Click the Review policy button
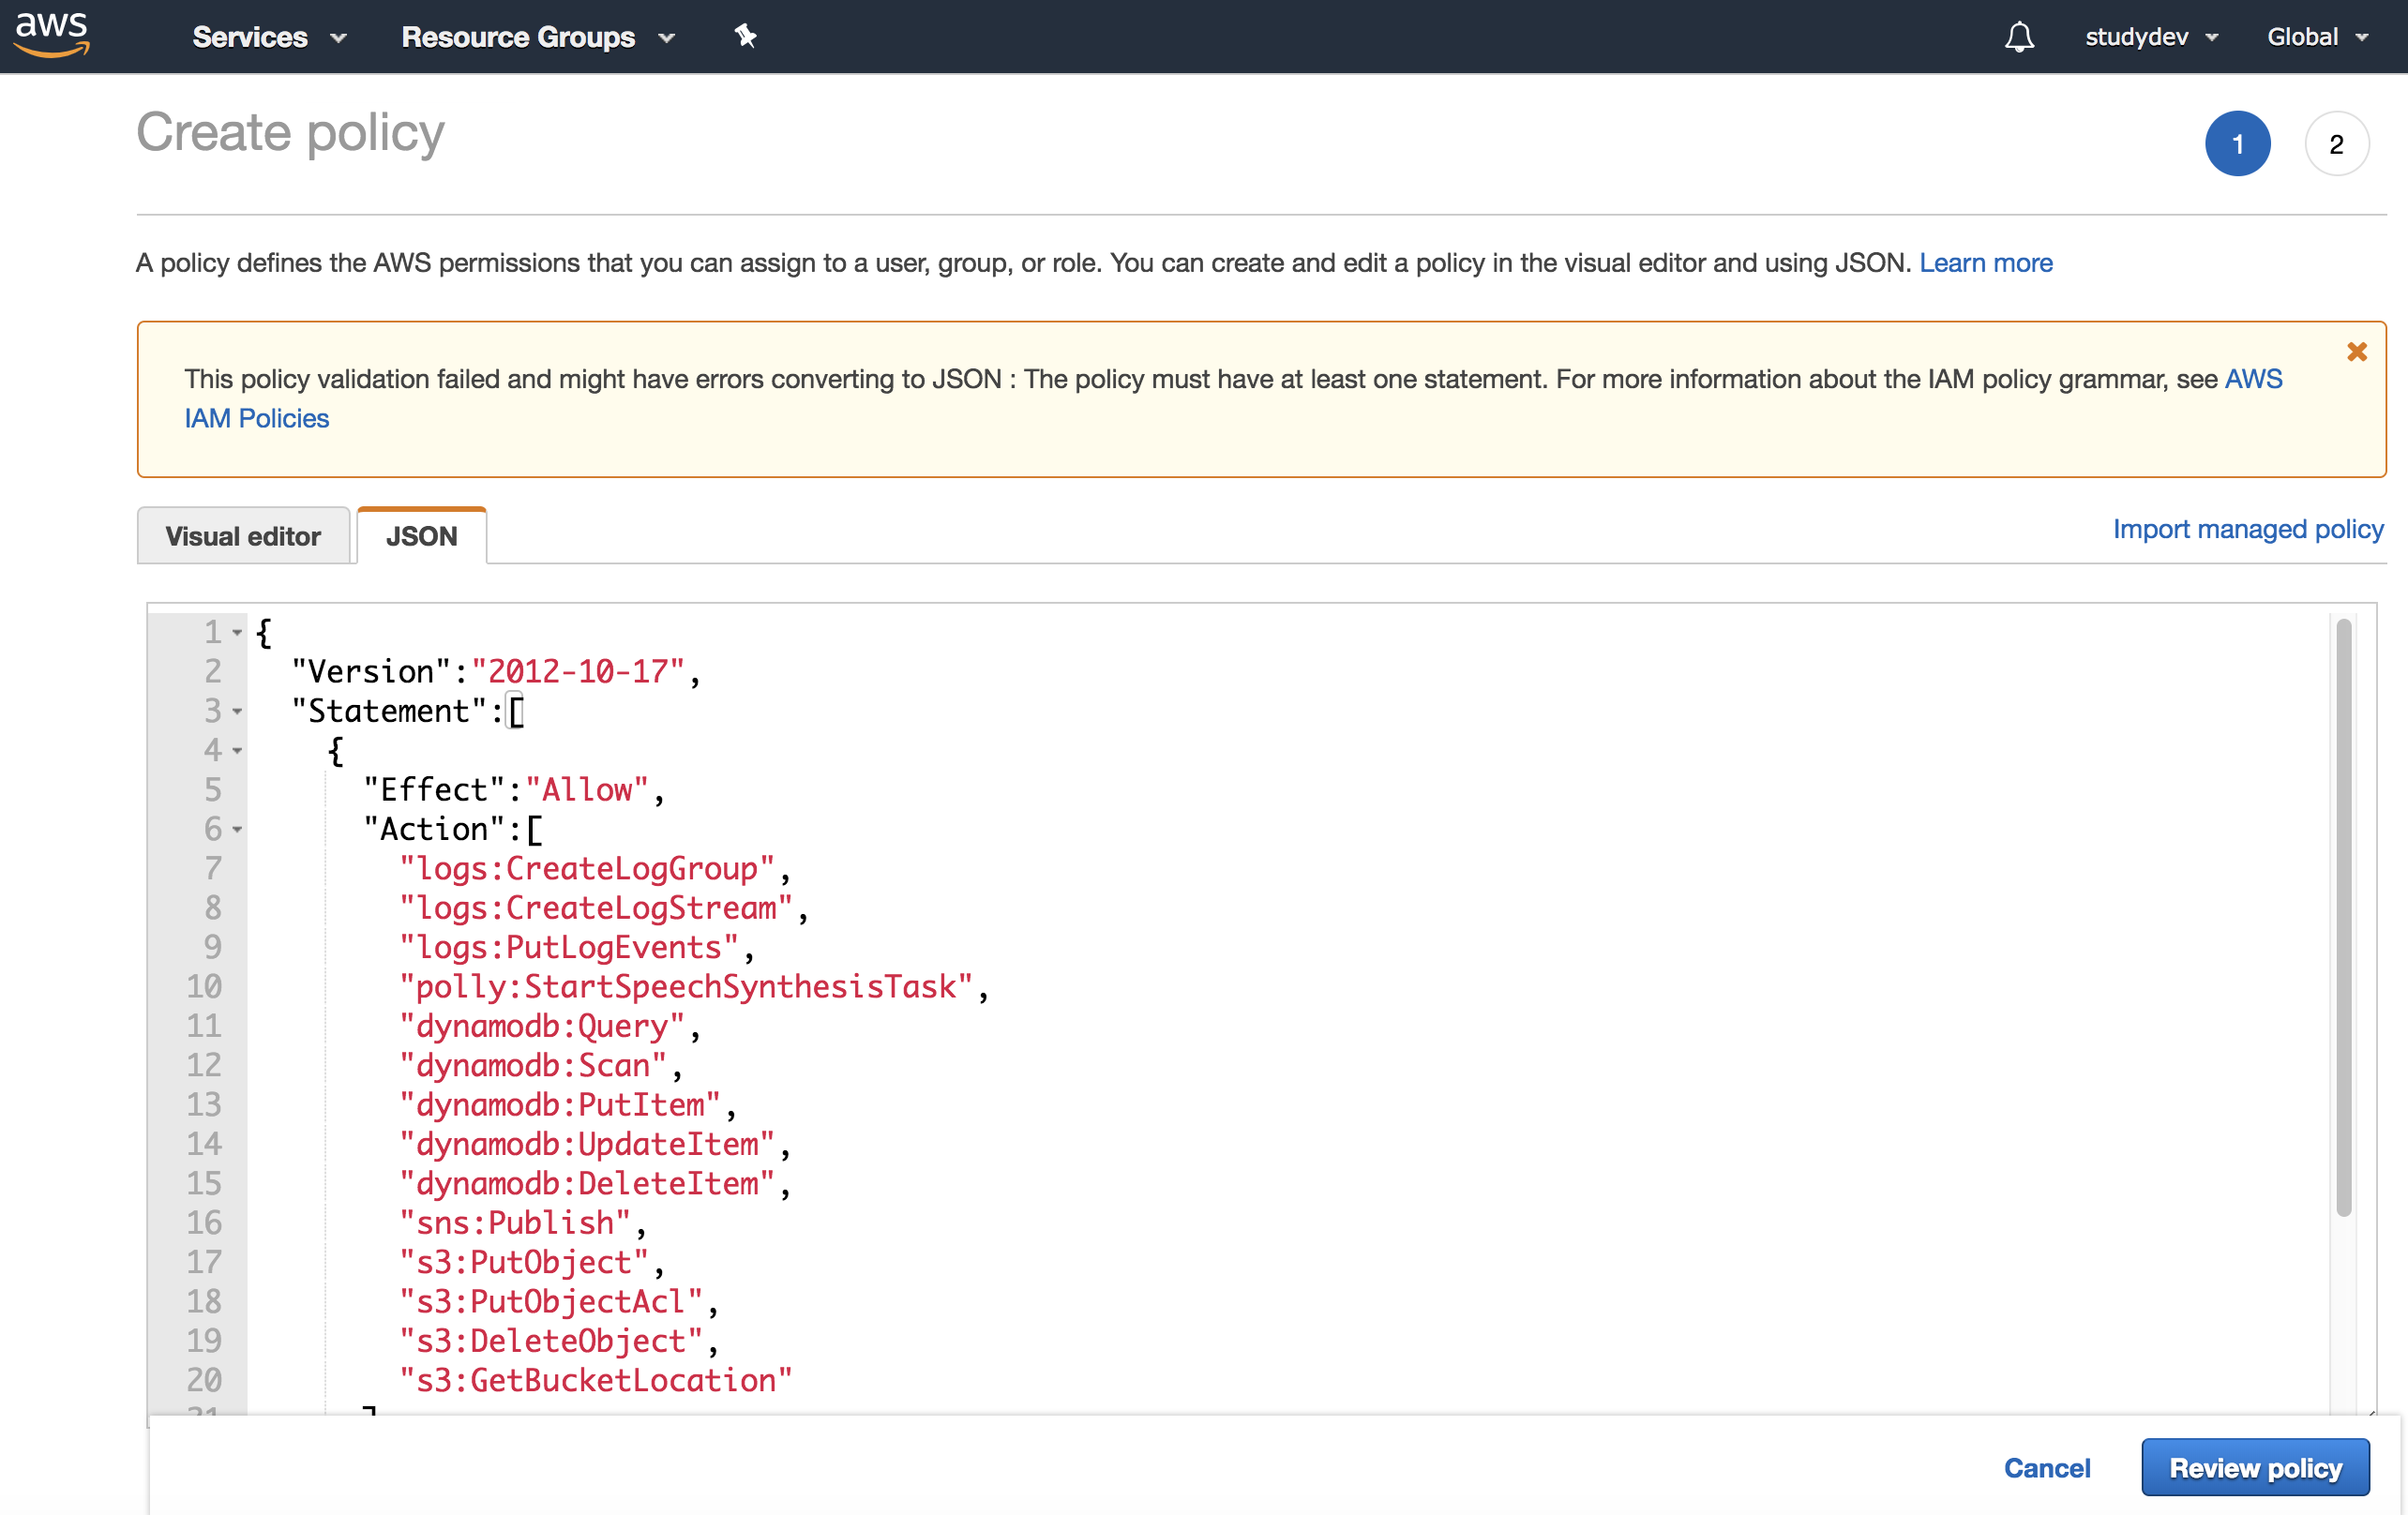 pos(2255,1468)
